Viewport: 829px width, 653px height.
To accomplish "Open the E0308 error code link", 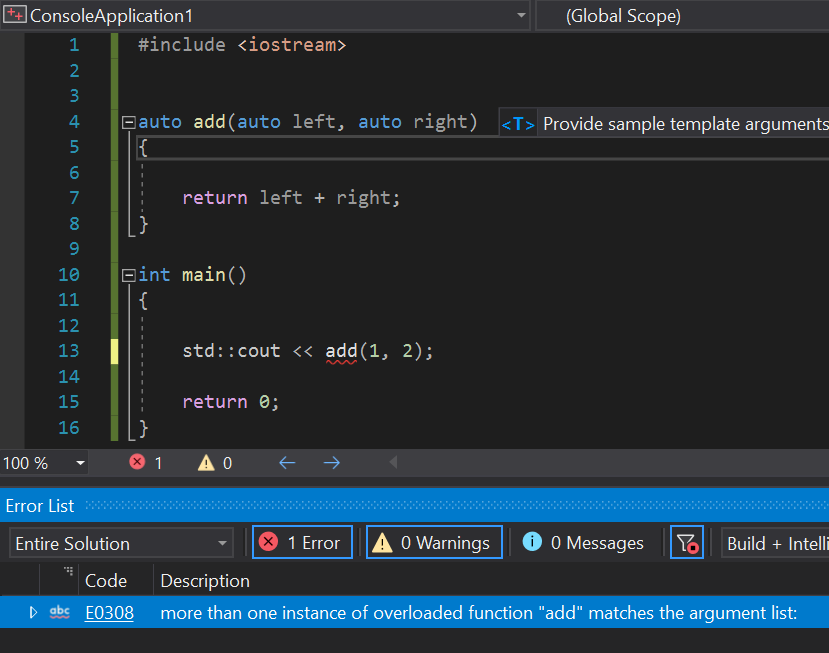I will click(x=109, y=613).
